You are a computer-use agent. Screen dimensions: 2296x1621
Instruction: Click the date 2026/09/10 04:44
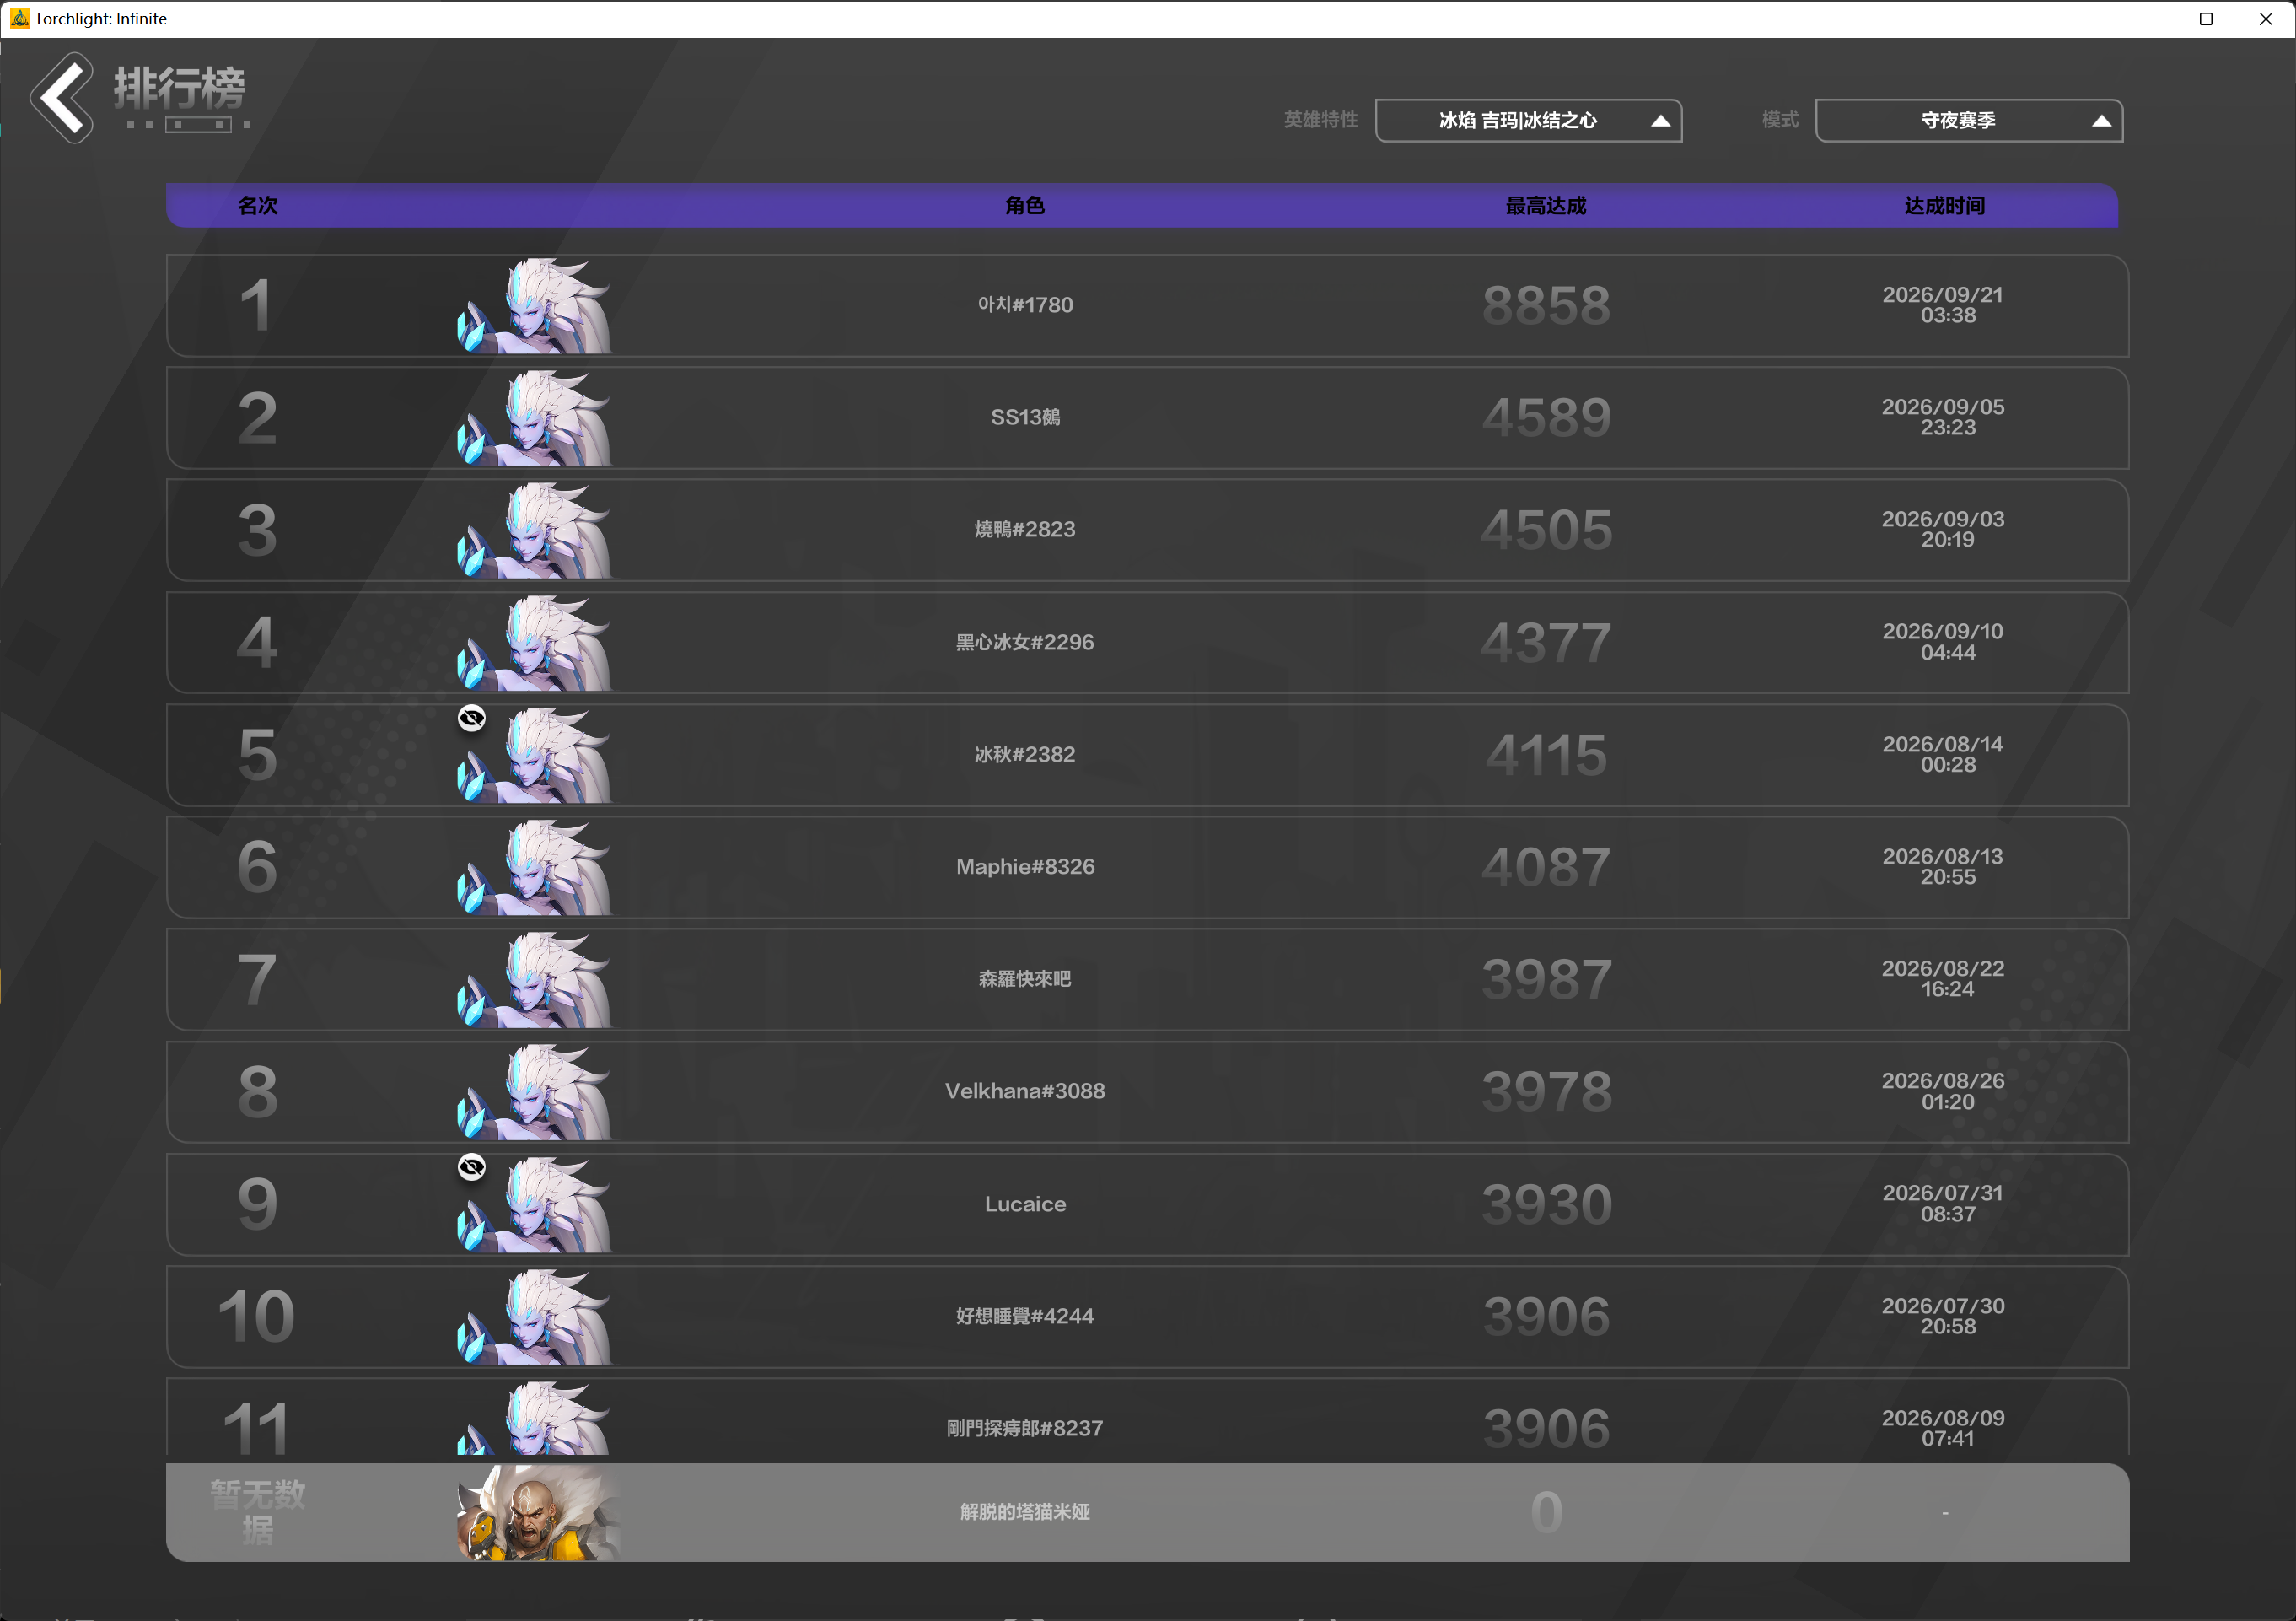tap(1944, 642)
